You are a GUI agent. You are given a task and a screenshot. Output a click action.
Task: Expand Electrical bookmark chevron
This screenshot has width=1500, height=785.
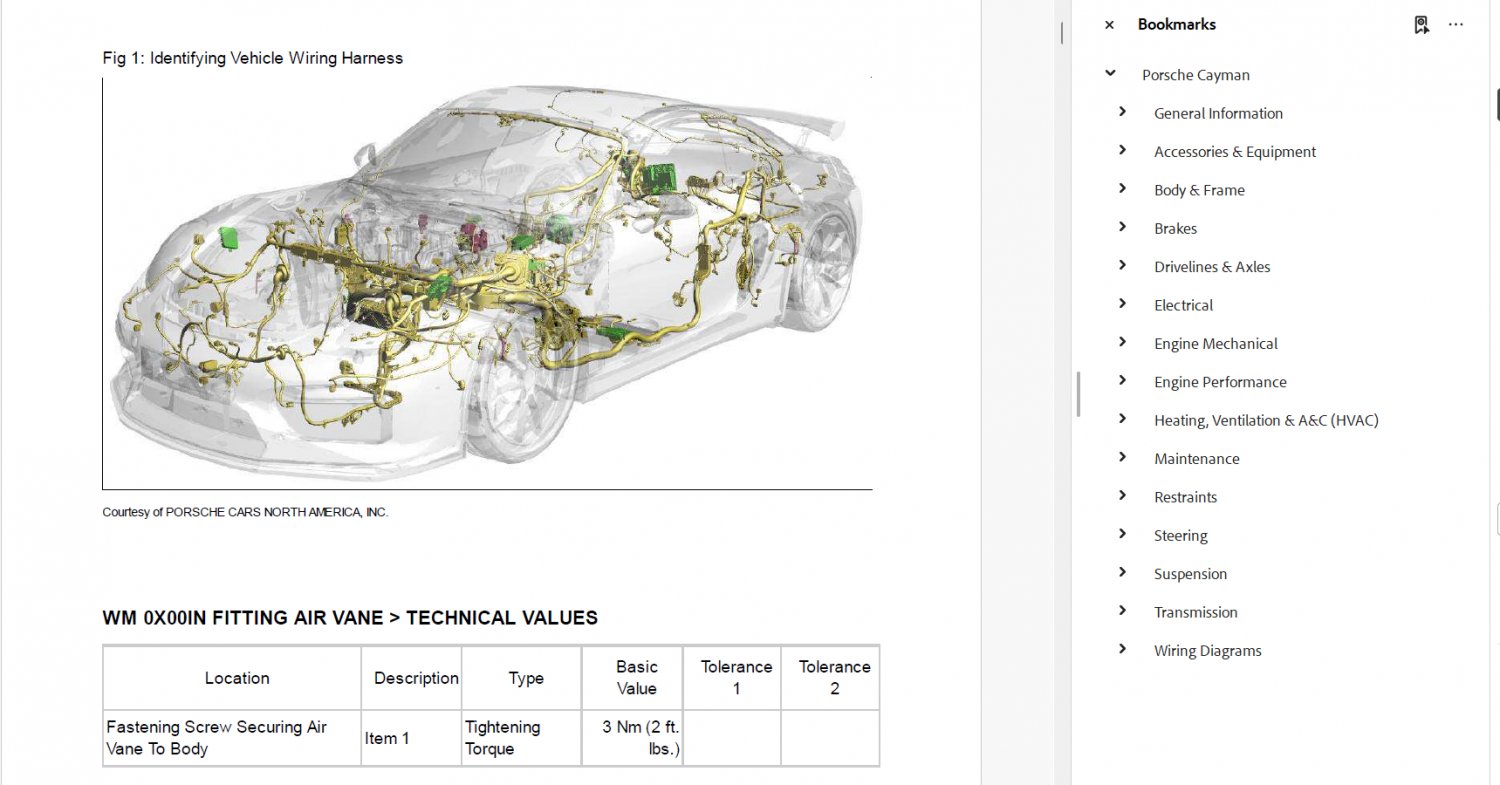(1123, 304)
